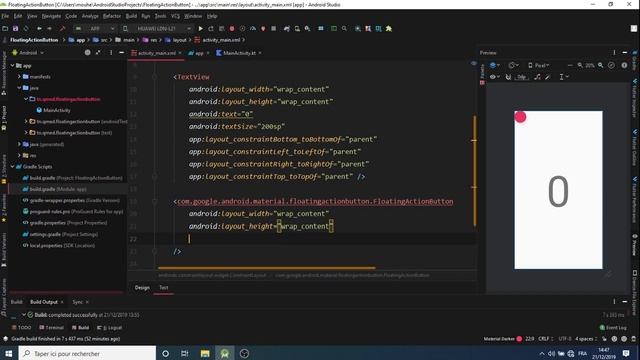This screenshot has height=360, width=640.
Task: Click zoom-to-fit icon in Preview toolbar
Action: (611, 65)
